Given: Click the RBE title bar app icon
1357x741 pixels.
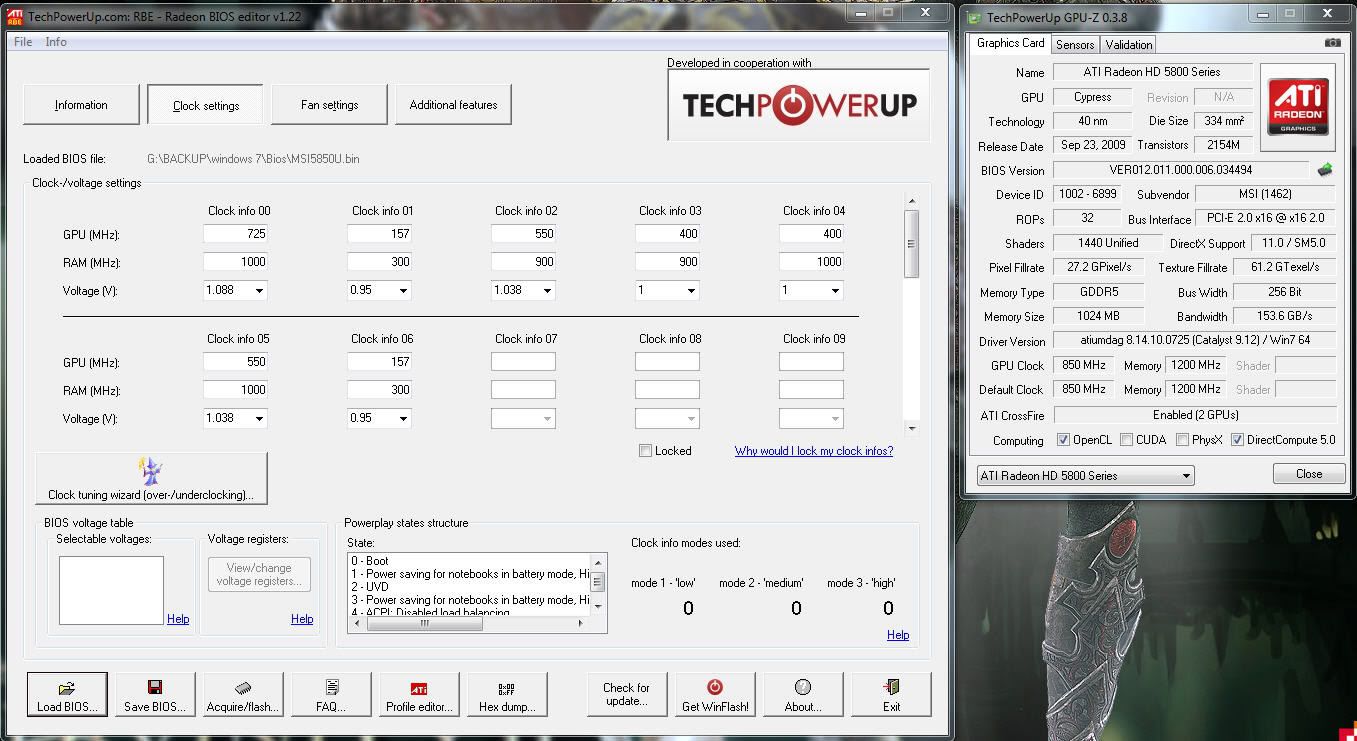Looking at the screenshot, I should pyautogui.click(x=16, y=16).
